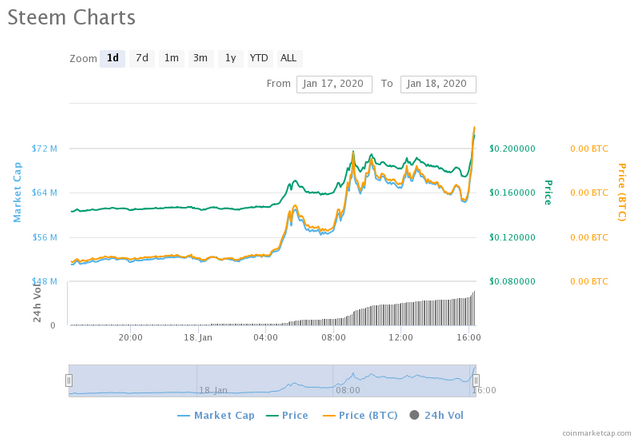Viewport: 640px width, 440px height.
Task: Click the 12:00 time axis label
Action: [x=400, y=338]
